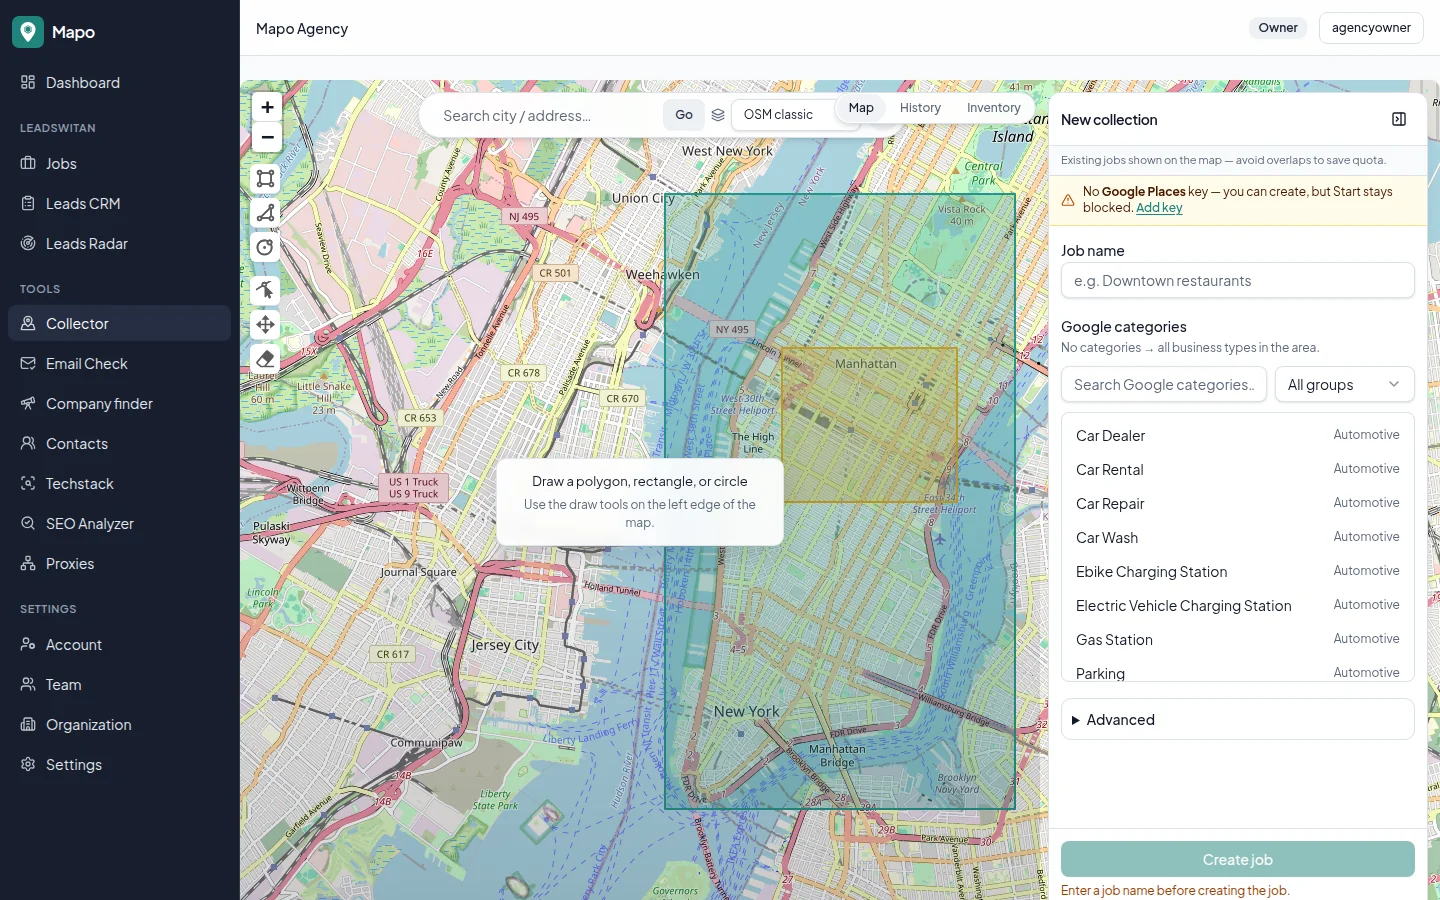Switch to the Inventory tab
The width and height of the screenshot is (1440, 900).
(x=993, y=108)
